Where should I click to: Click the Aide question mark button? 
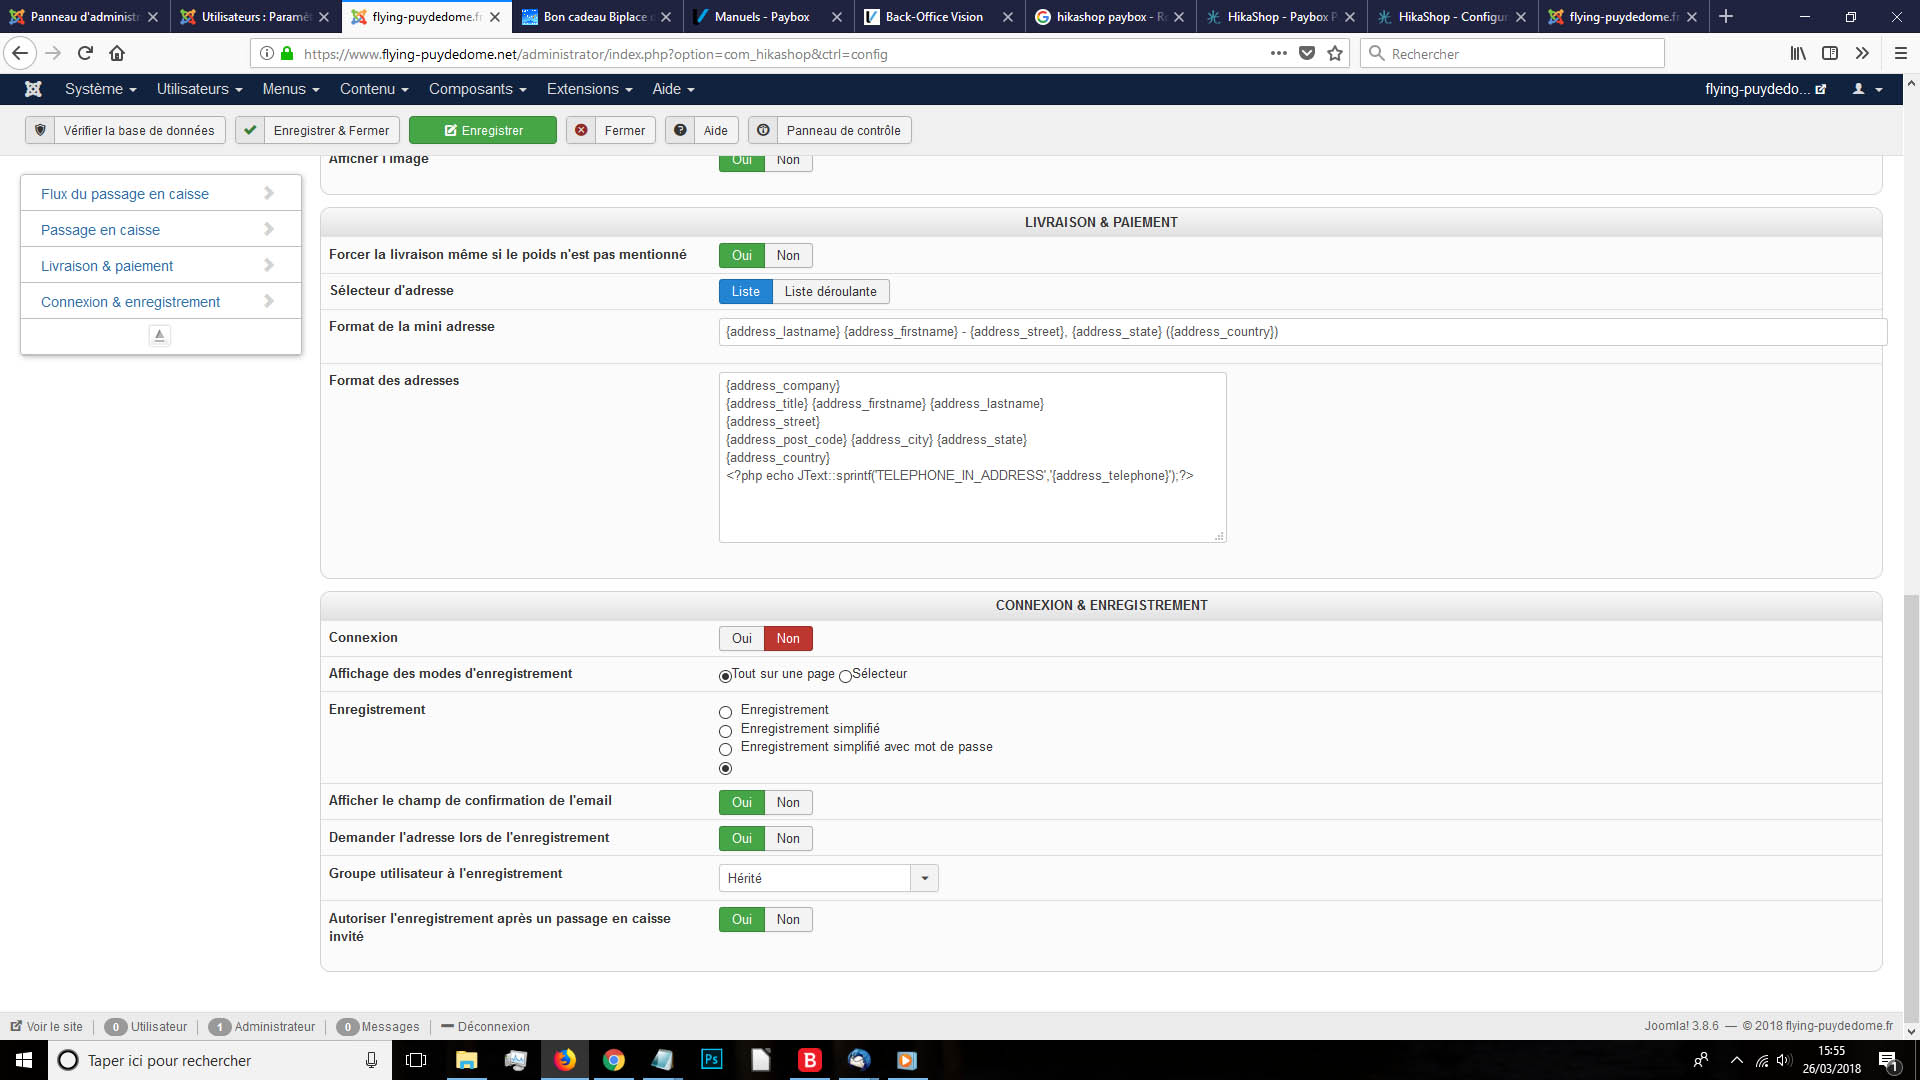point(702,131)
